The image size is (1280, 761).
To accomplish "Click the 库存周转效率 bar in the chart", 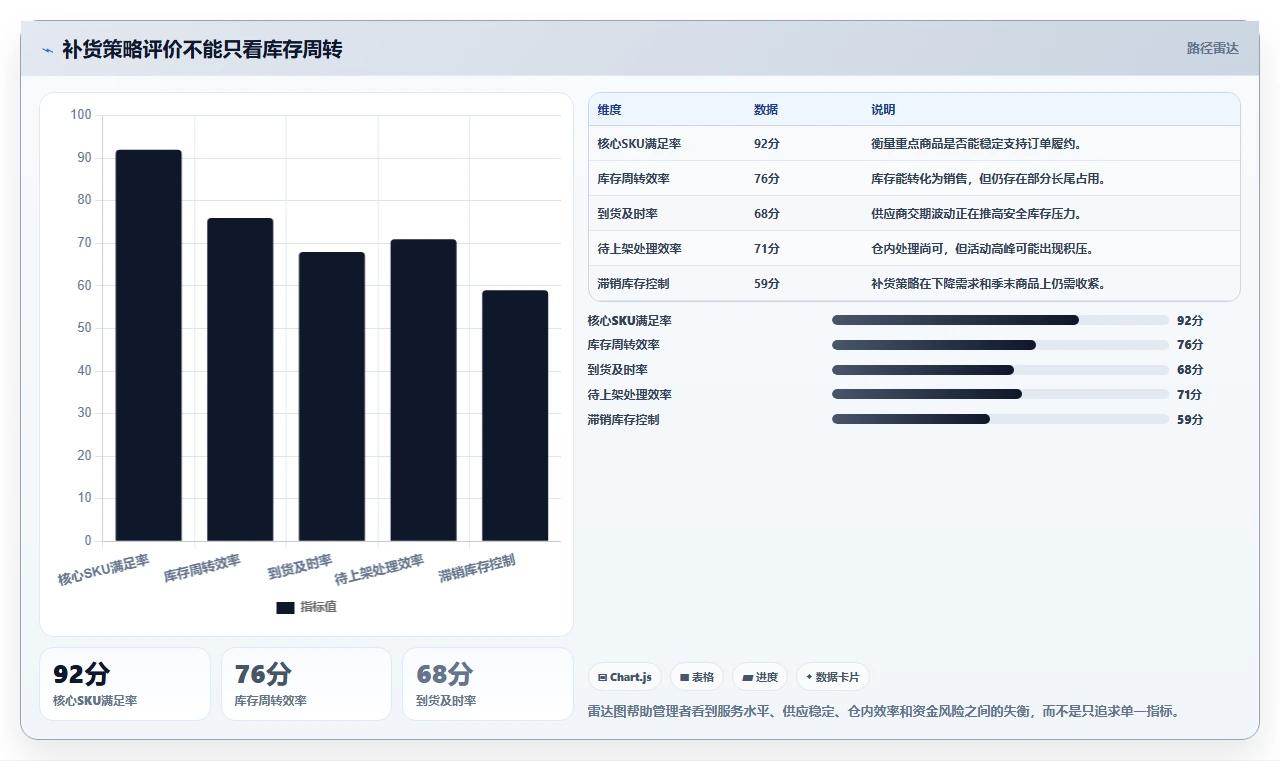I will [240, 379].
